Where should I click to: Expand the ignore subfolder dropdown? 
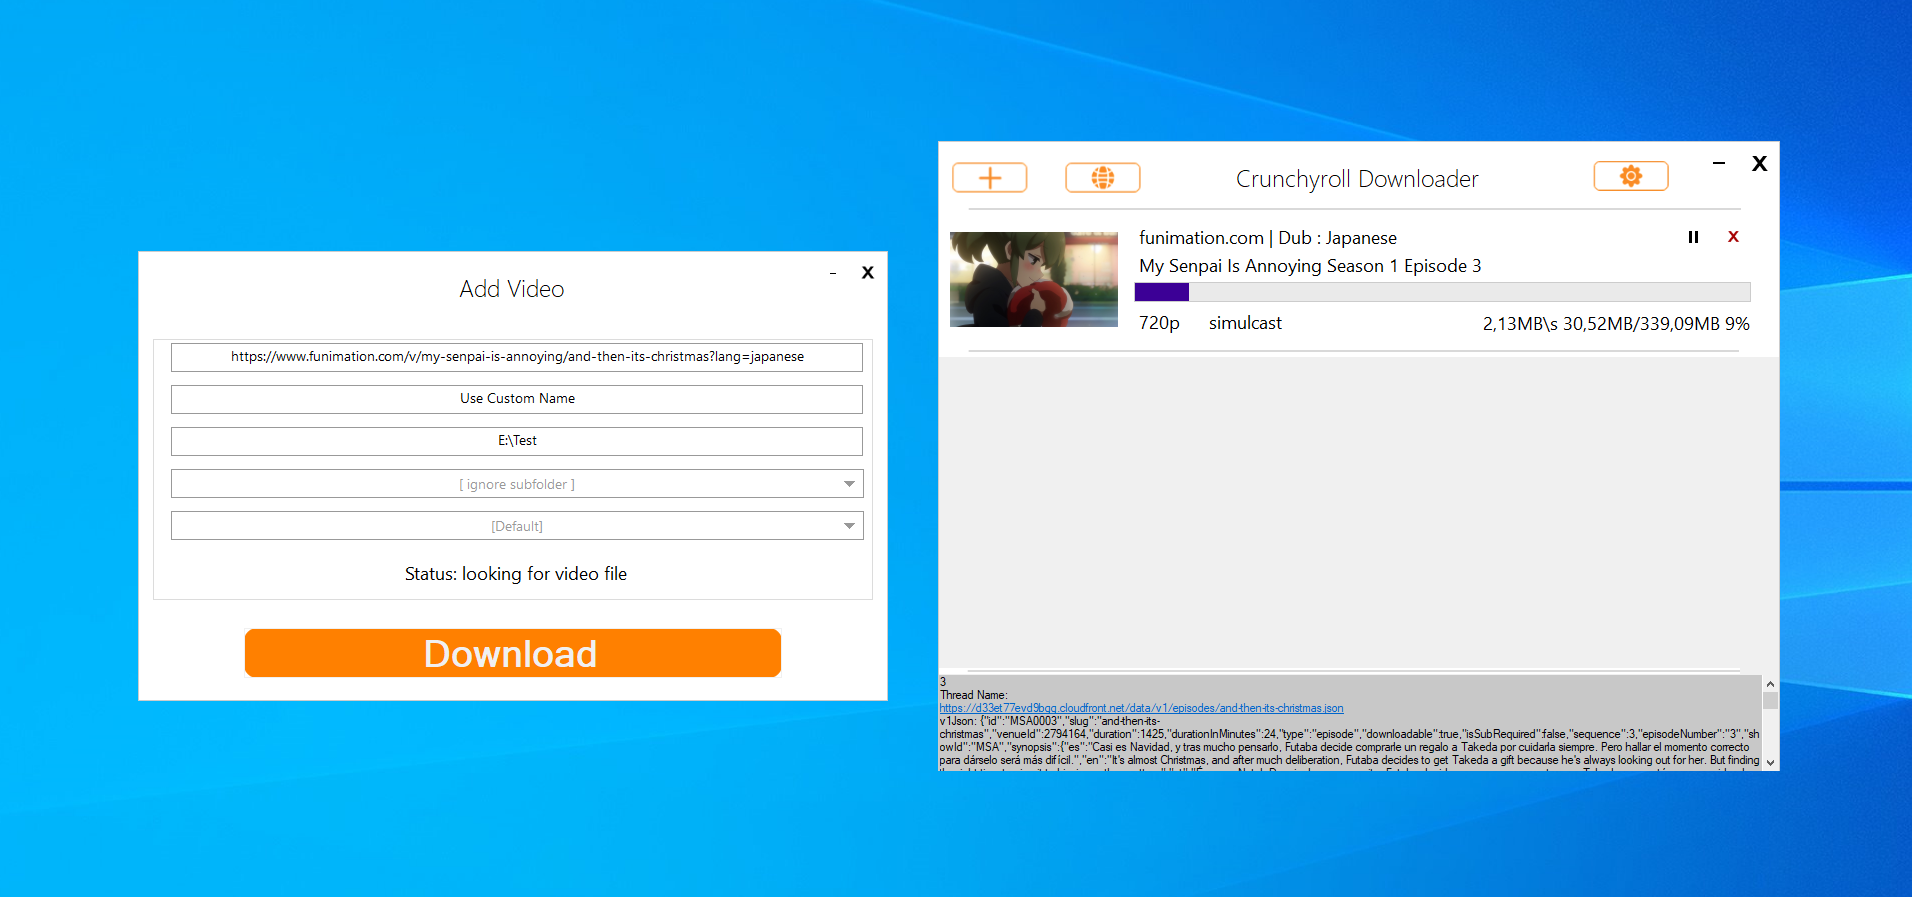click(849, 484)
